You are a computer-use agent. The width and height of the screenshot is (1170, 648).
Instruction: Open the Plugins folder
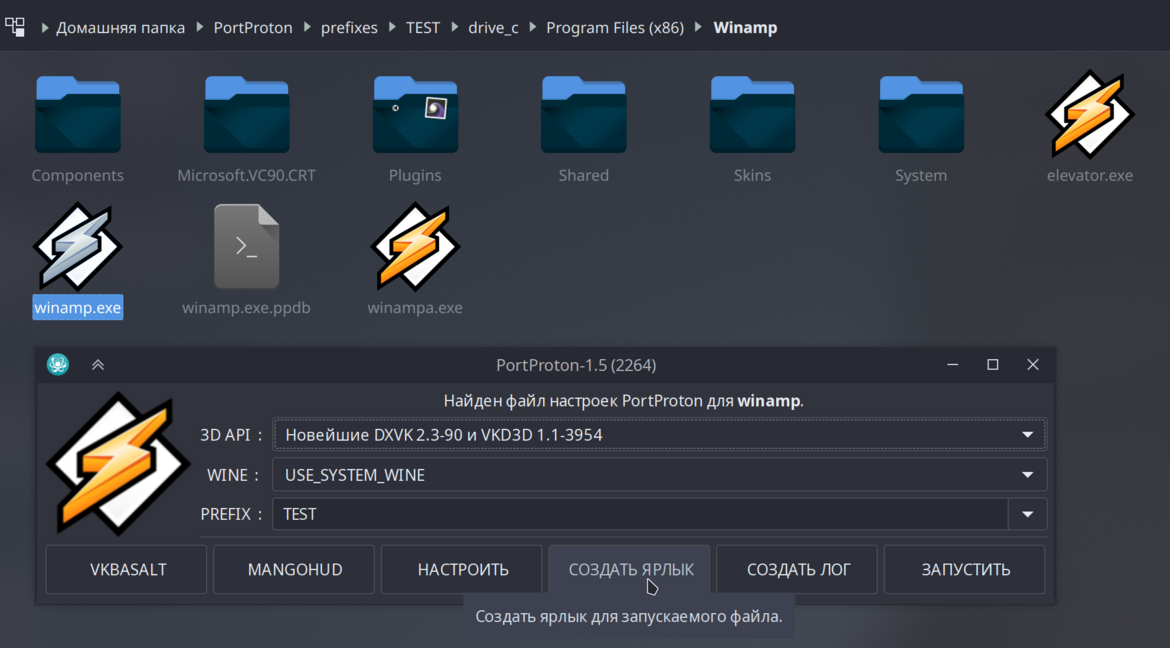pyautogui.click(x=415, y=114)
